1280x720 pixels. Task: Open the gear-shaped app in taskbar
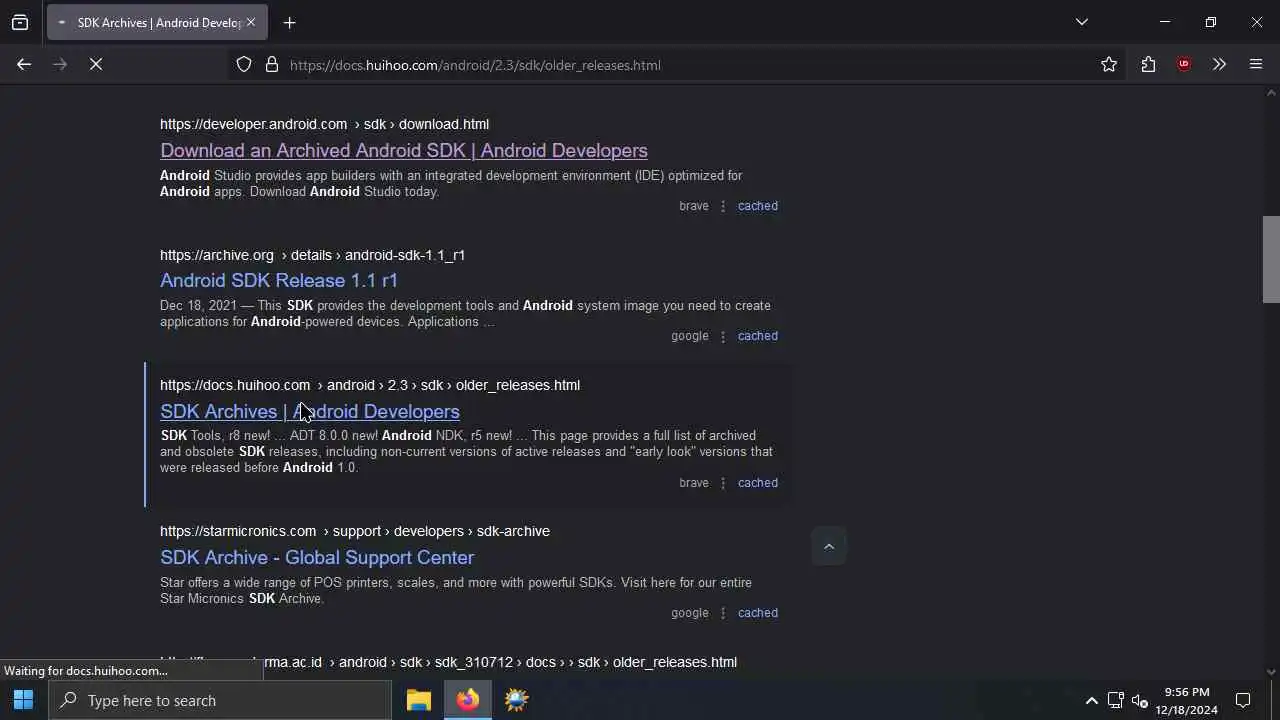516,700
